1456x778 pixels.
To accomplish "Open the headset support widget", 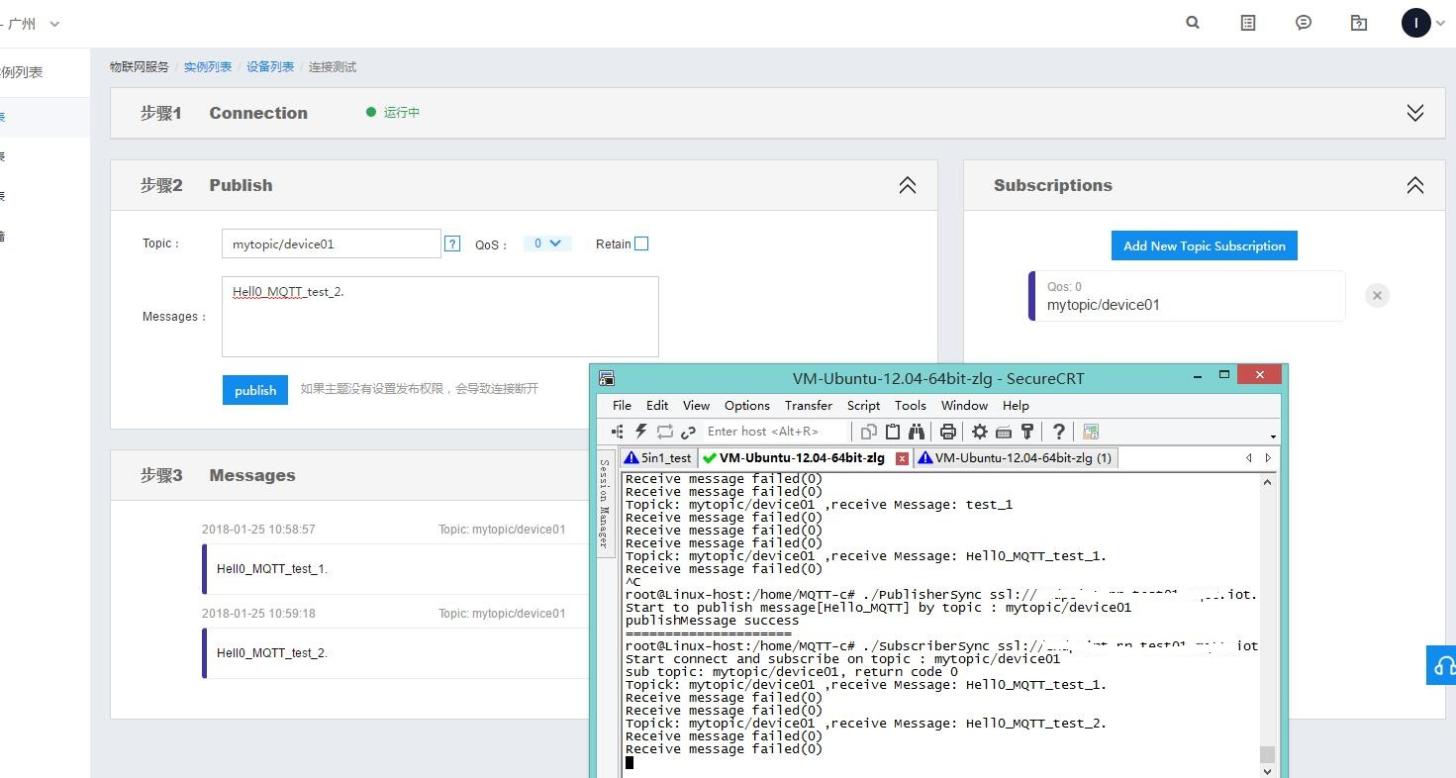I will coord(1441,665).
